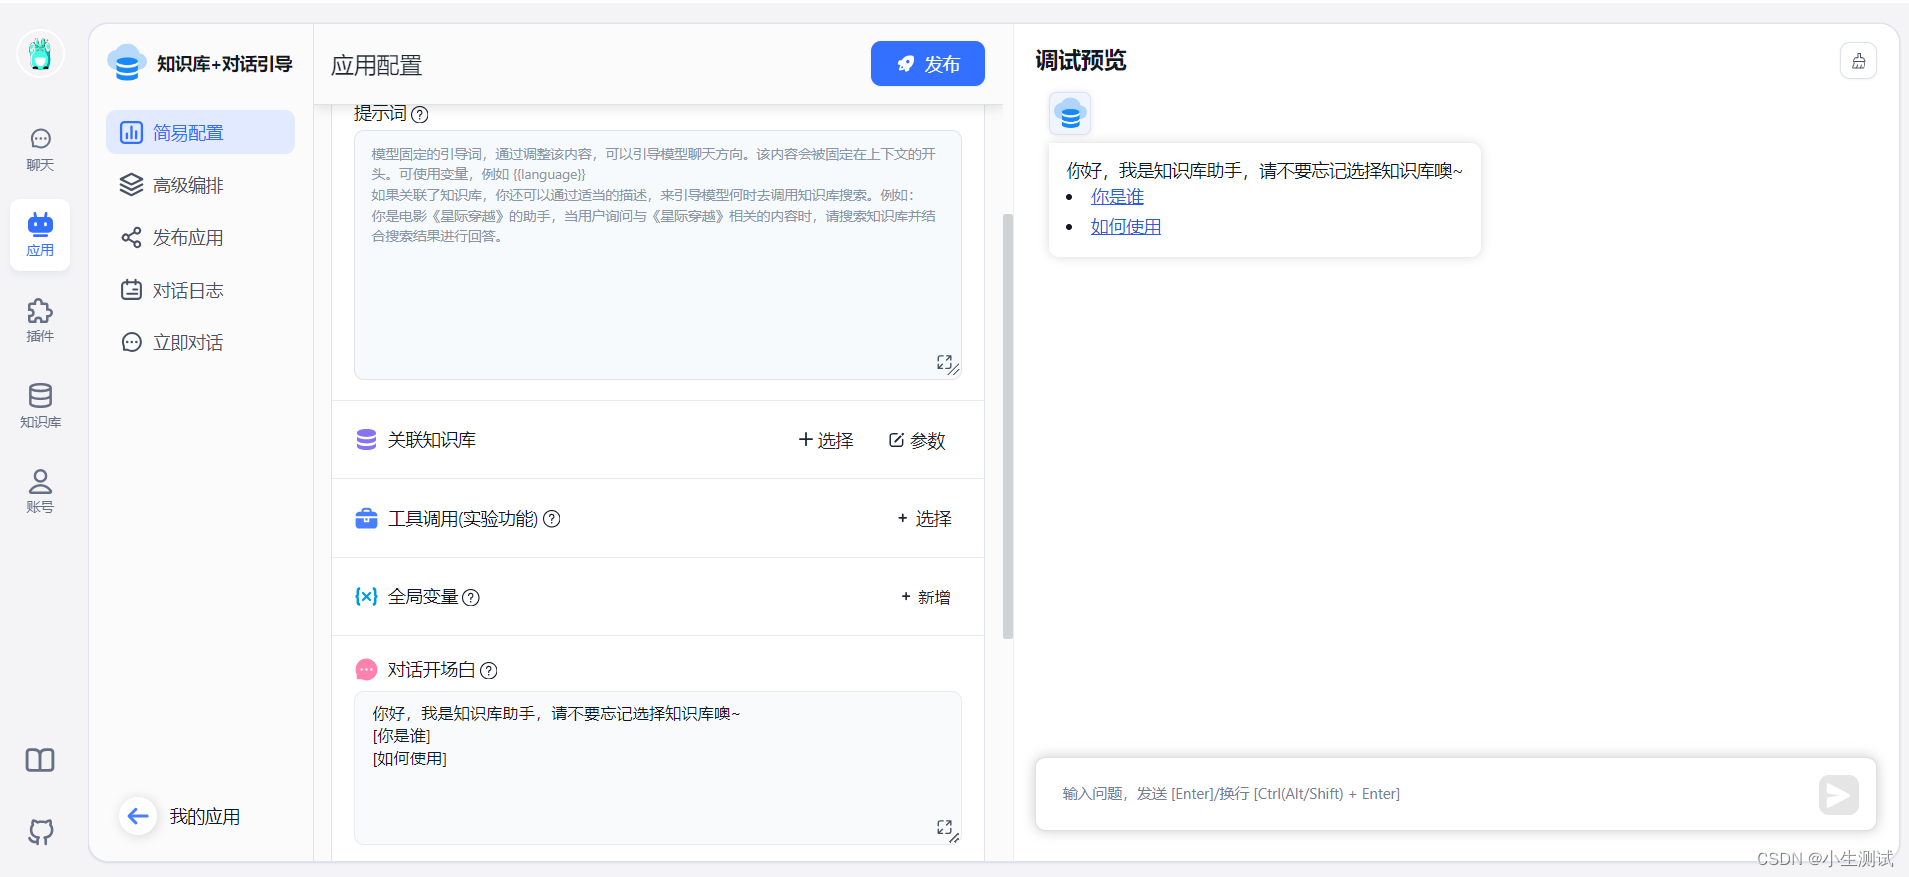Click the bot avatar in 调试预览
Viewport: 1909px width, 877px height.
pos(1070,114)
